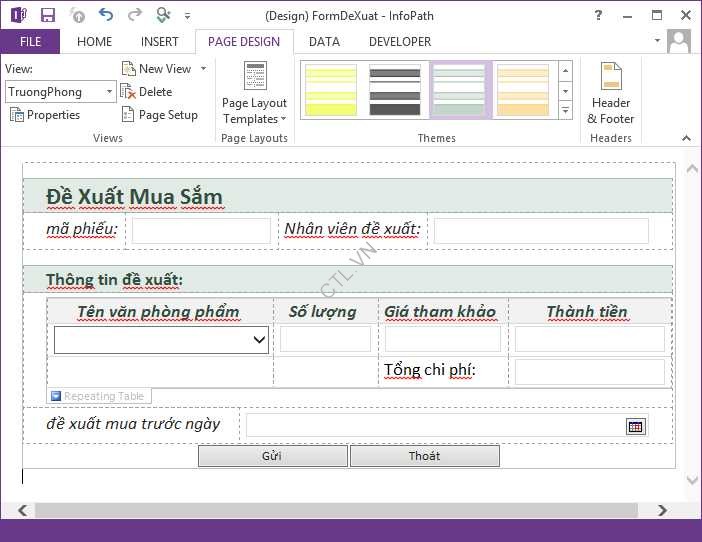Open the New View dropdown arrow

pyautogui.click(x=203, y=69)
